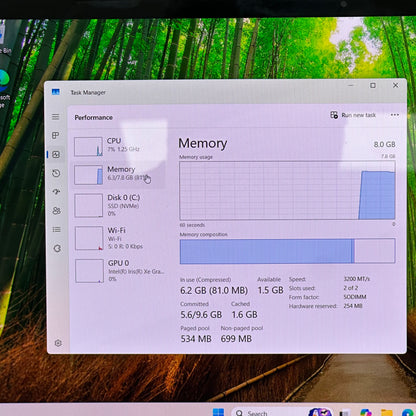Viewport: 416px width, 416px height.
Task: Select the Memory performance entry
Action: pos(119,175)
